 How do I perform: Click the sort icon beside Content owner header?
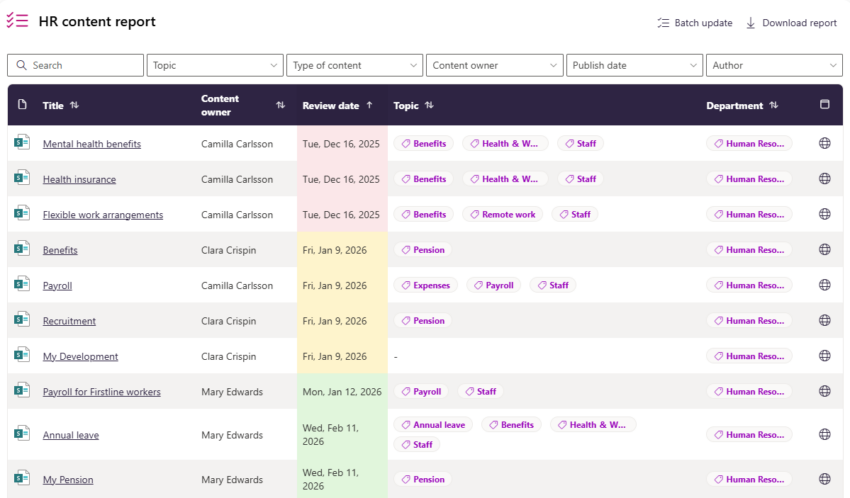[x=280, y=105]
